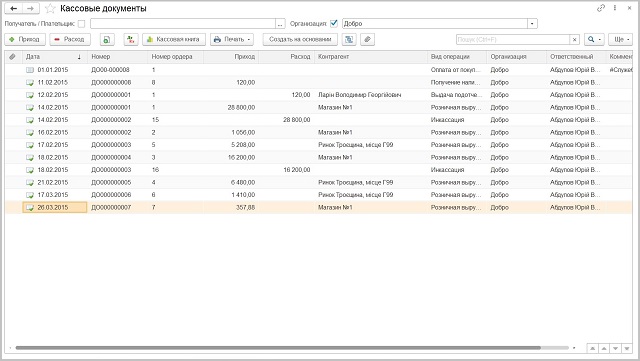Click the horizontal scrollbar at the bottom

pos(278,348)
